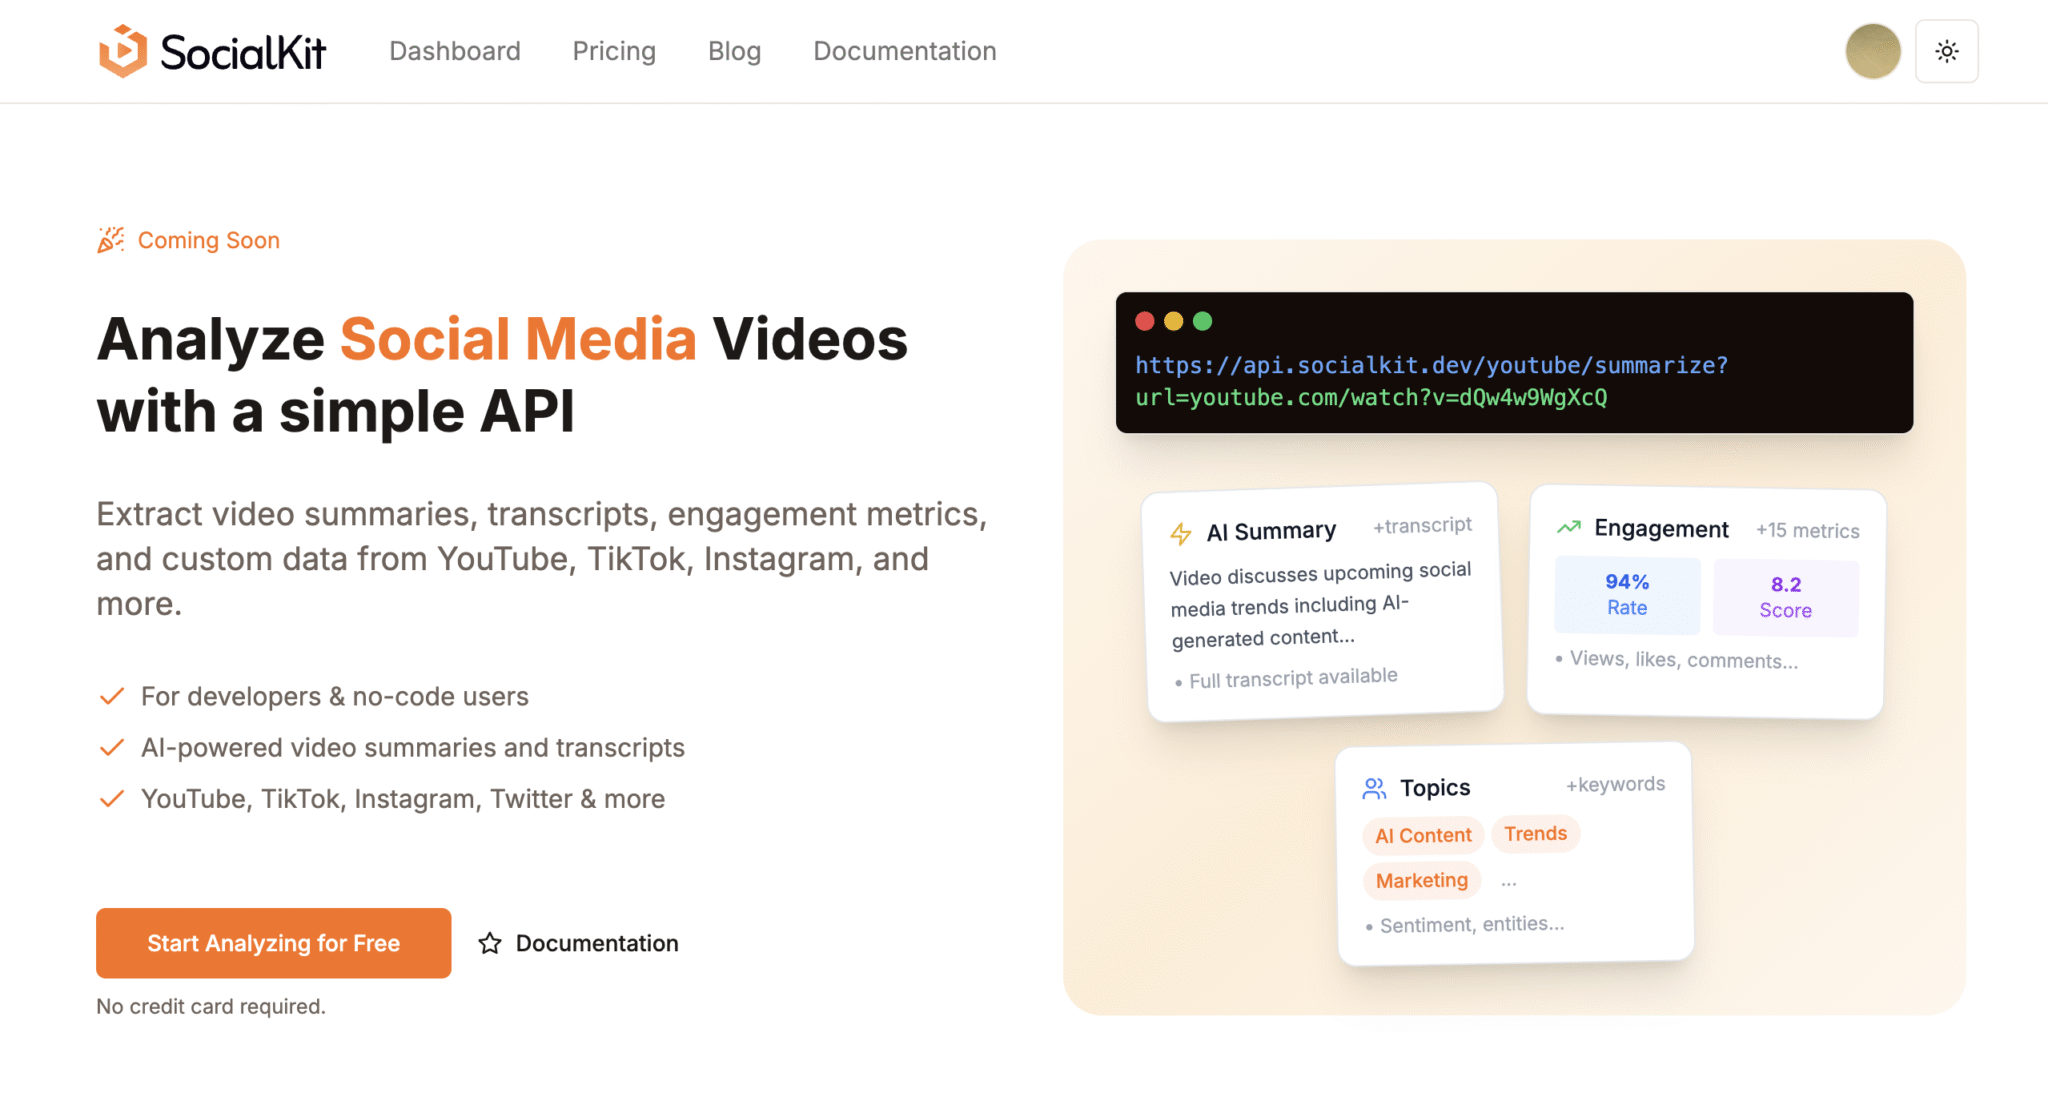Open the Documentation link beside the orange button
Image resolution: width=2048 pixels, height=1097 pixels.
595,943
